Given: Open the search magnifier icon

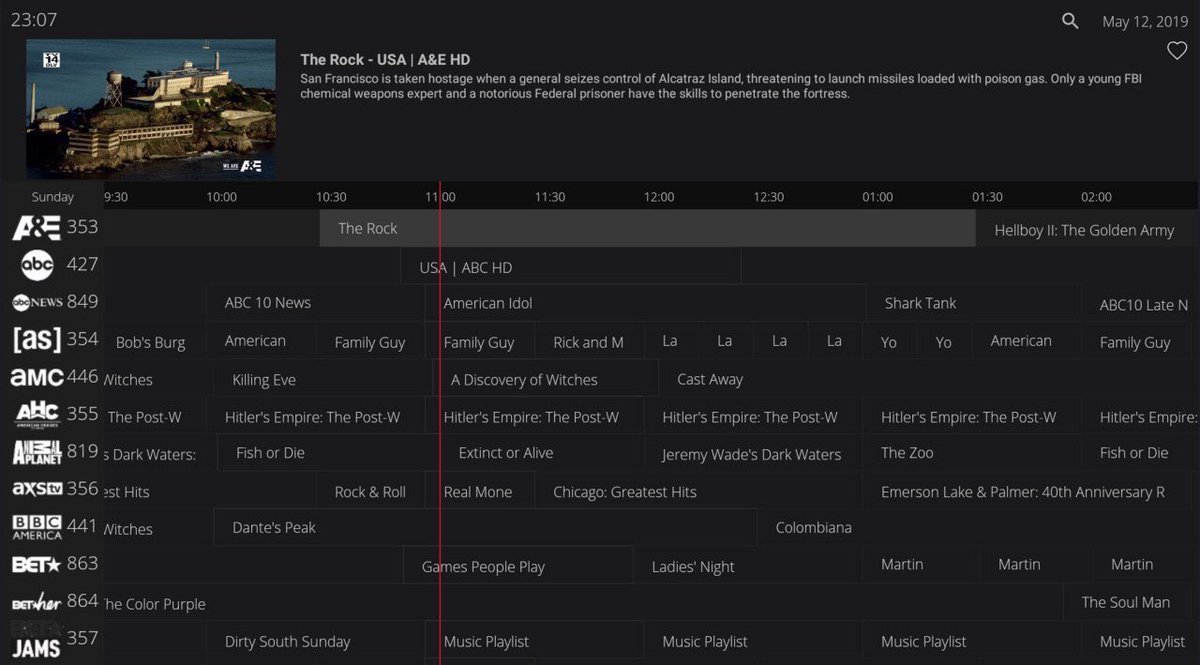Looking at the screenshot, I should pyautogui.click(x=1070, y=21).
